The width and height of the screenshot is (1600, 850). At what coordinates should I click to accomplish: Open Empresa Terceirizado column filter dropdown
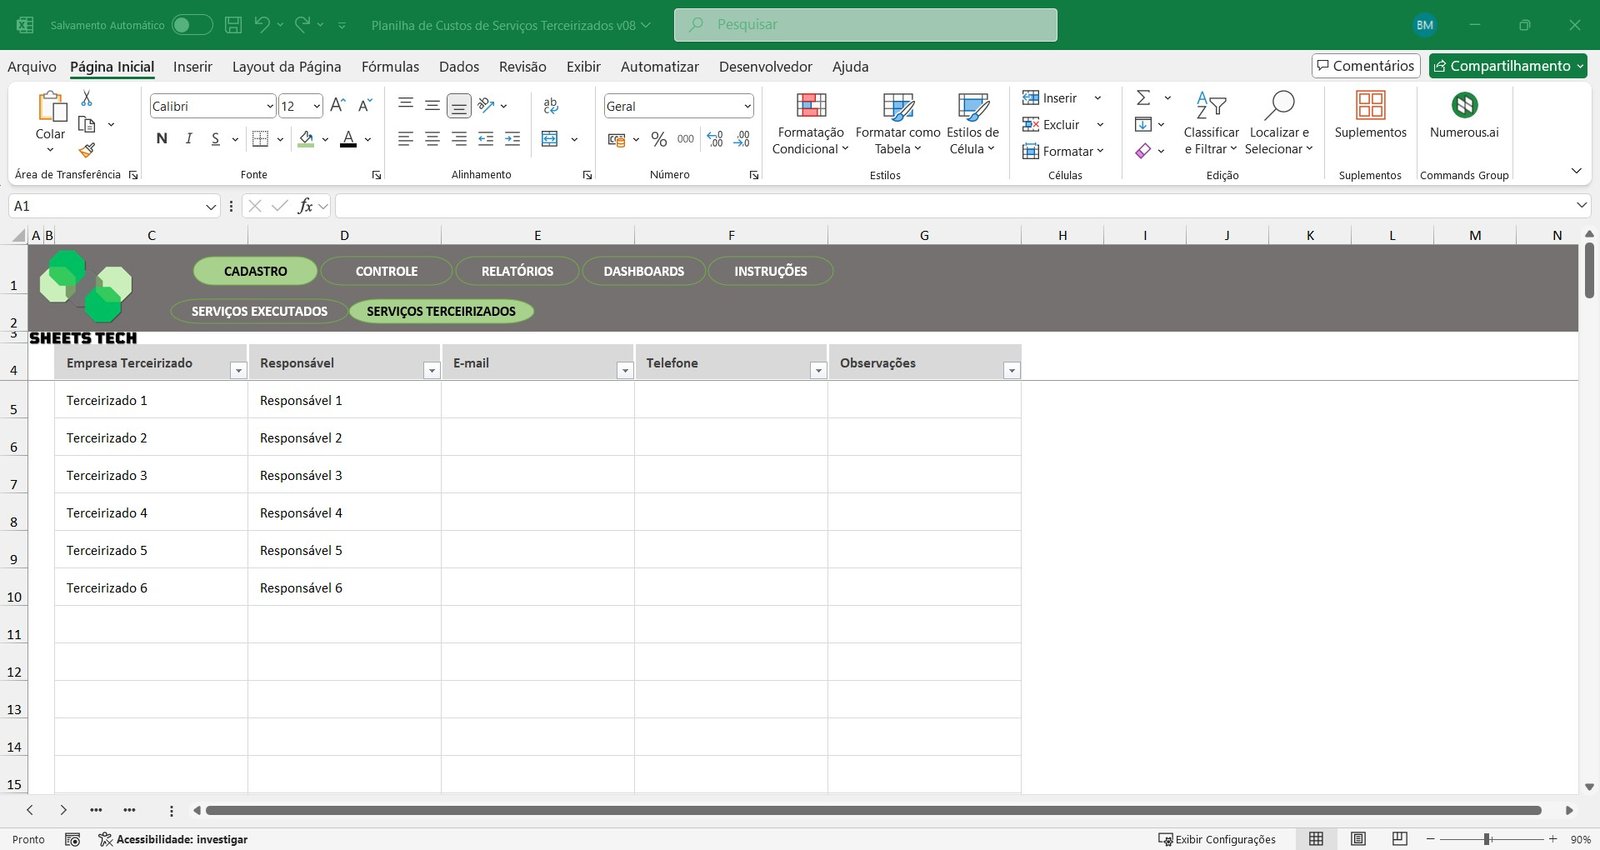238,371
